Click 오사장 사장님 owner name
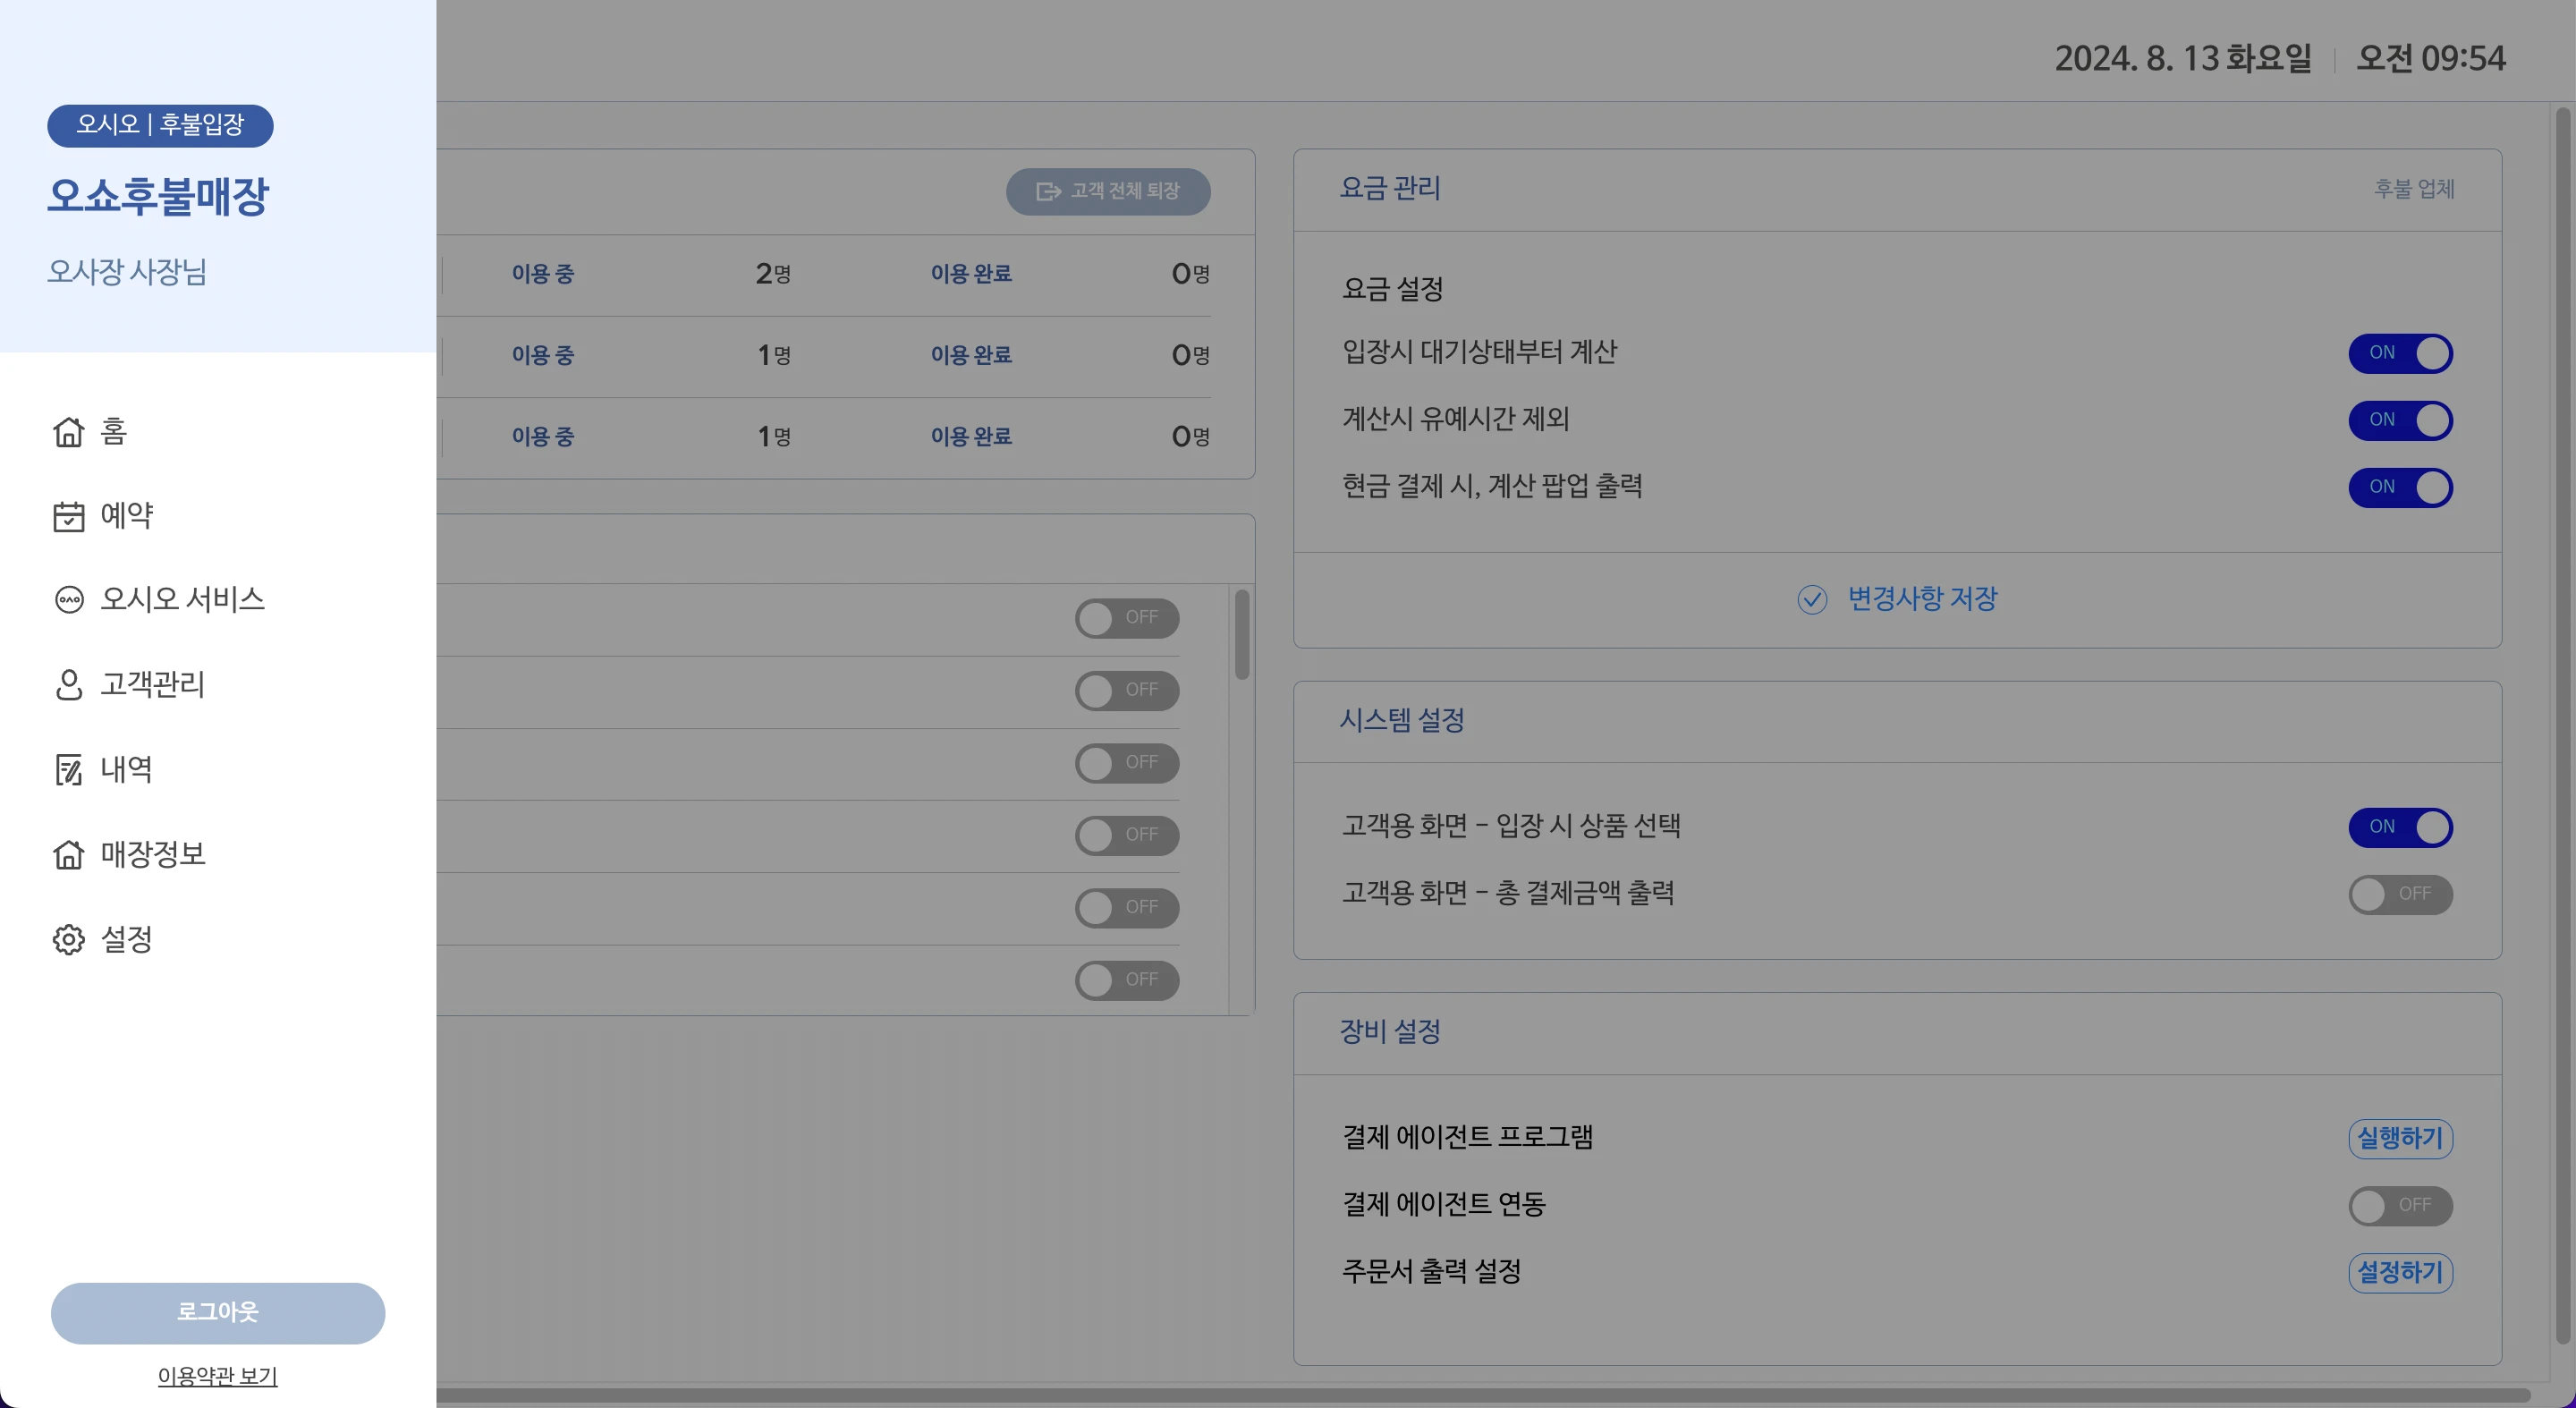The width and height of the screenshot is (2576, 1408). (127, 271)
